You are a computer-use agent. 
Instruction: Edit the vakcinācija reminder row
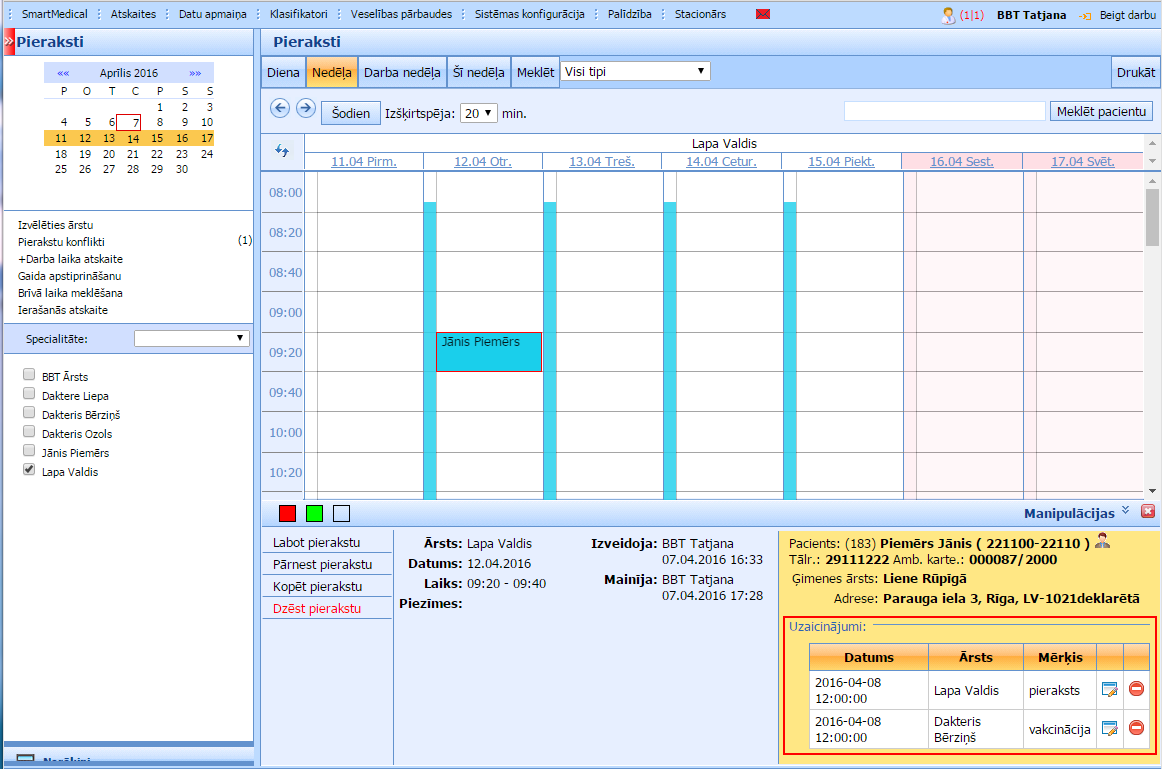(1109, 728)
